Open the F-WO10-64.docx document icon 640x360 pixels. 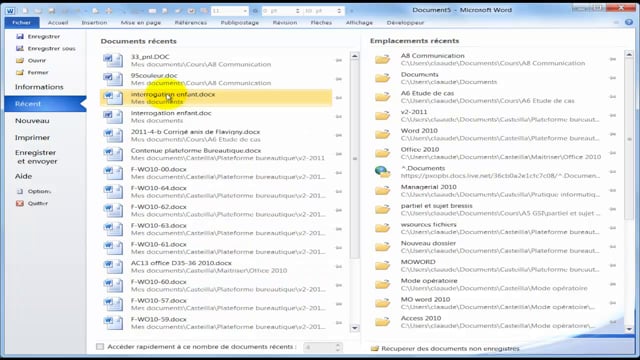tap(113, 192)
